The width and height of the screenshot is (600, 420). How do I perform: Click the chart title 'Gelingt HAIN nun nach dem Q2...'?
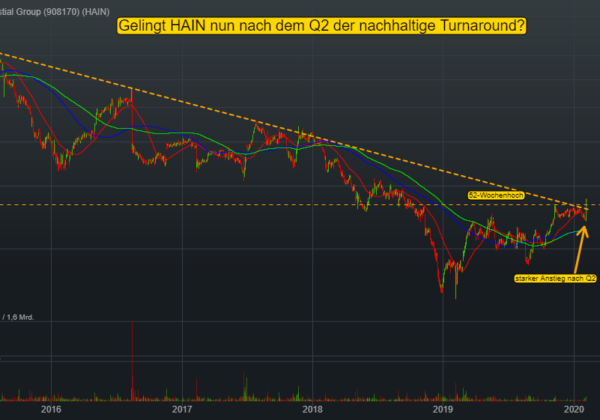pyautogui.click(x=321, y=26)
